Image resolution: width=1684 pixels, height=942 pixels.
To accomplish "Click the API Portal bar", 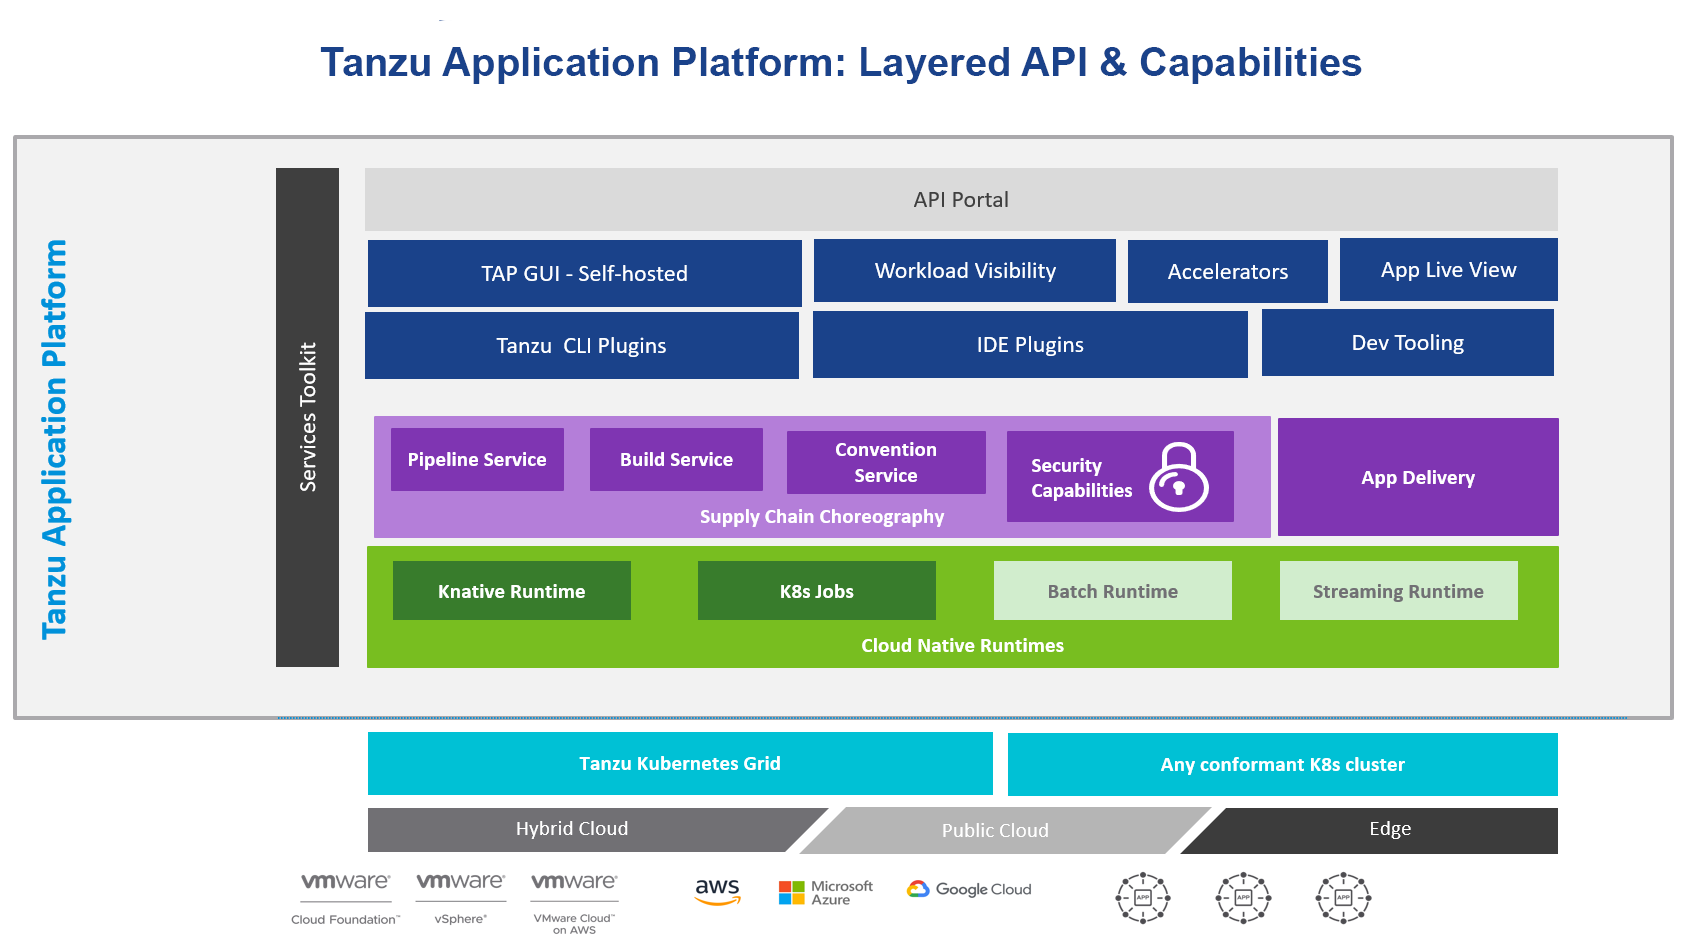I will tap(961, 200).
